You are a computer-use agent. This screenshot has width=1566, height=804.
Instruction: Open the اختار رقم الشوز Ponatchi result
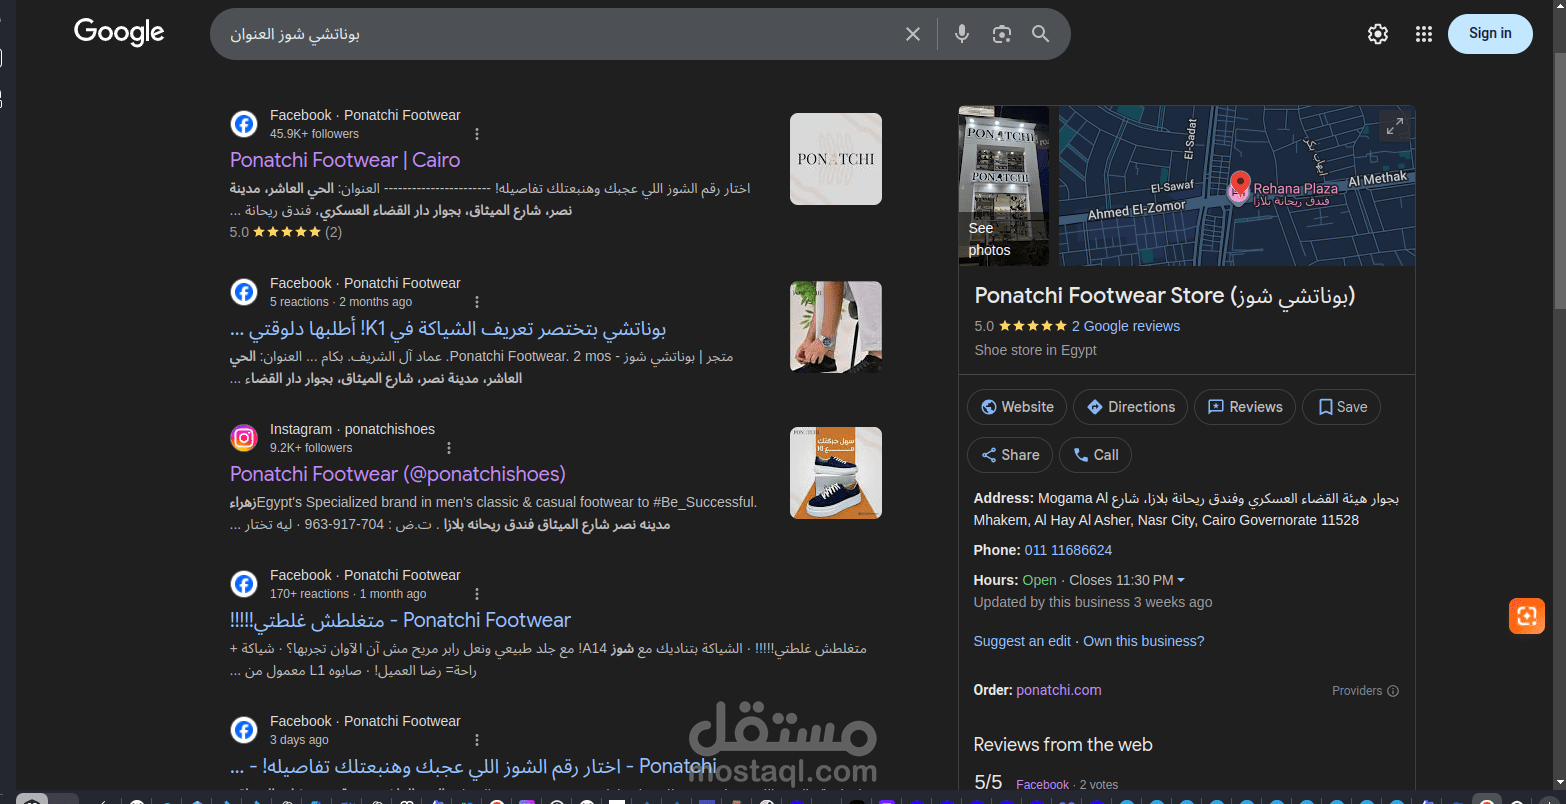[473, 766]
